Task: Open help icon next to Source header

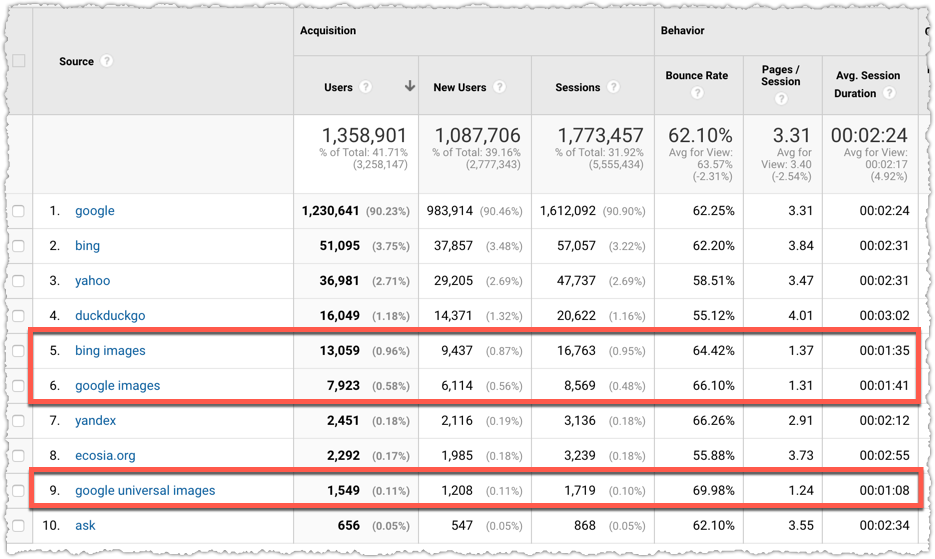Action: 106,61
